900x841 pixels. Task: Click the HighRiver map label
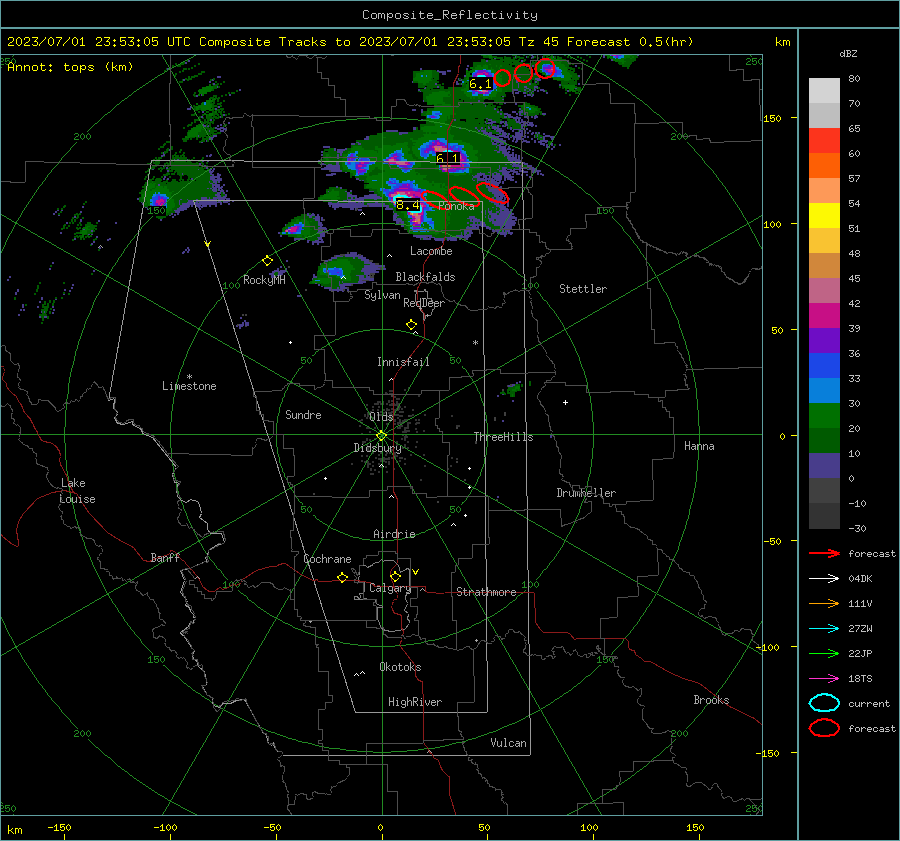pyautogui.click(x=415, y=702)
